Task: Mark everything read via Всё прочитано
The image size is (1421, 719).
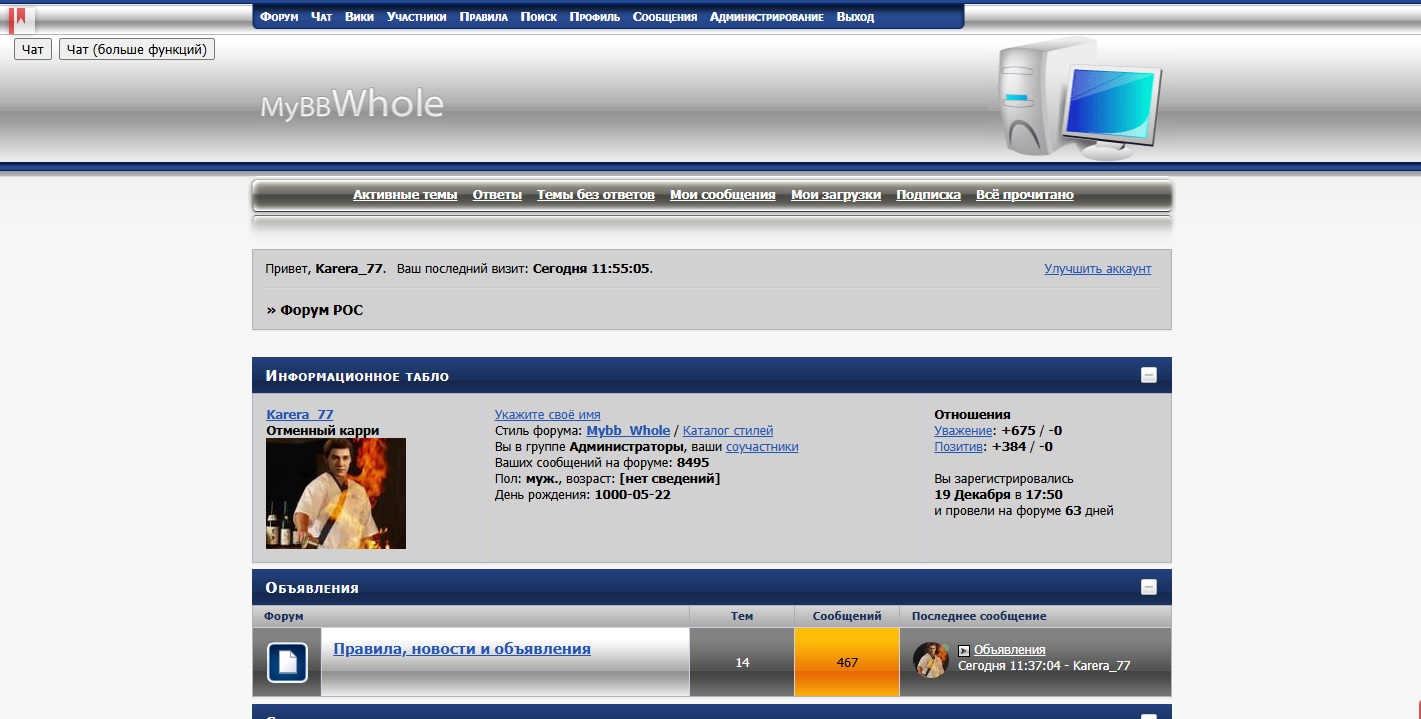Action: pyautogui.click(x=1024, y=195)
